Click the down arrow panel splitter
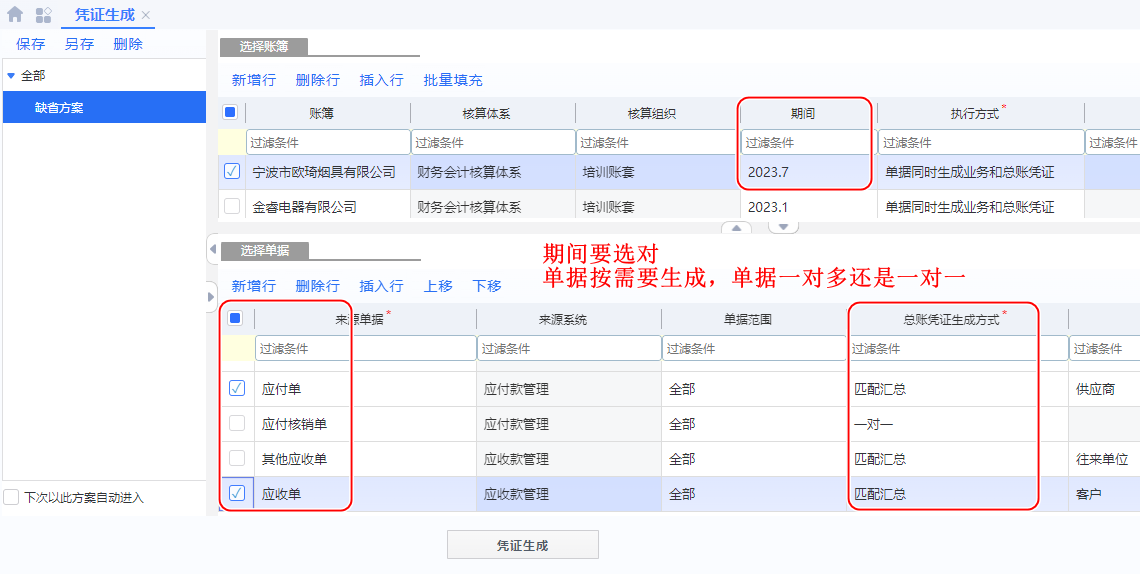Image resolution: width=1140 pixels, height=574 pixels. tap(783, 228)
